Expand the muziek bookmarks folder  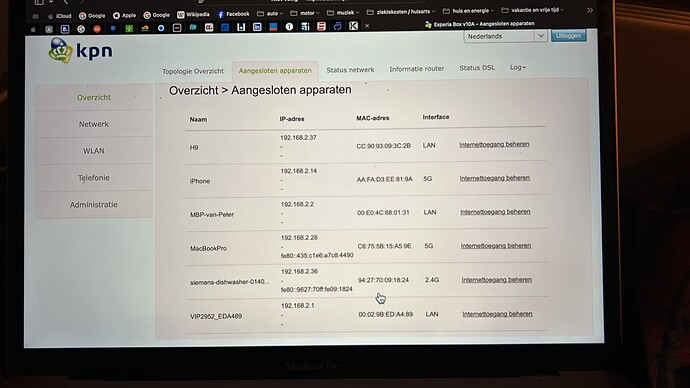[x=343, y=13]
